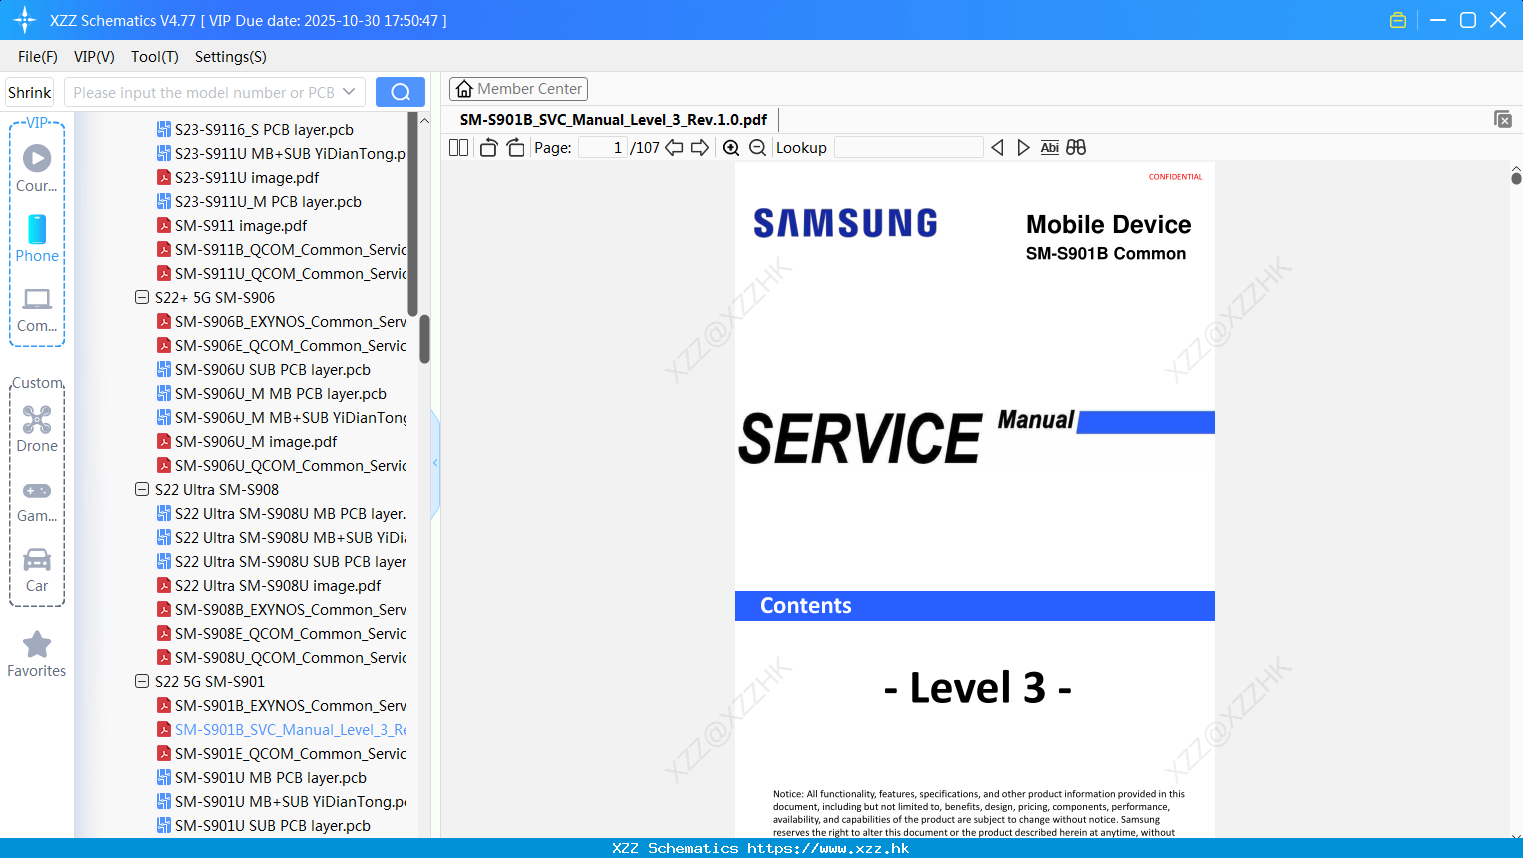Open SM-S906B_EXYNOS_Common_Service file
This screenshot has width=1523, height=858.
click(x=281, y=321)
